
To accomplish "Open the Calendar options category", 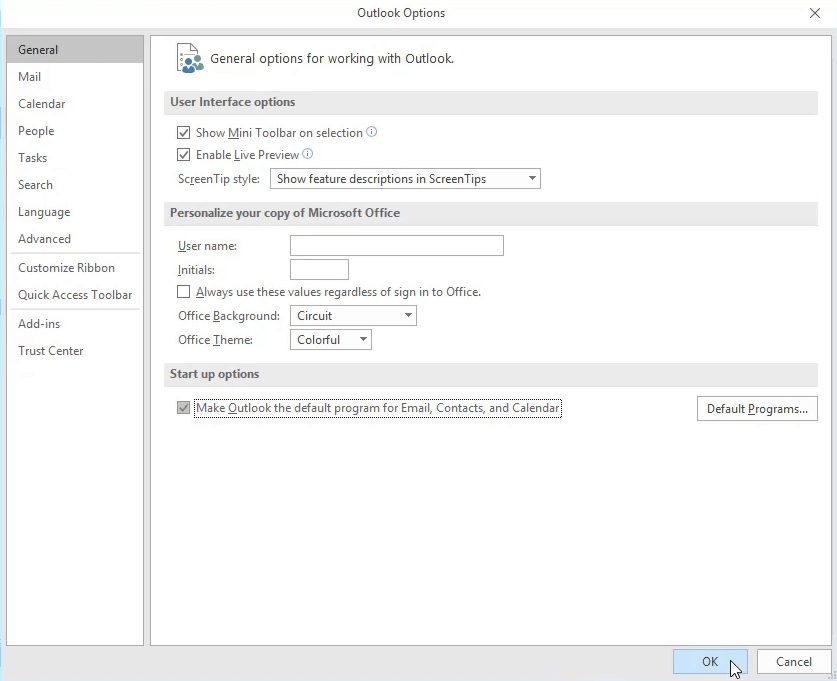I will click(x=75, y=104).
